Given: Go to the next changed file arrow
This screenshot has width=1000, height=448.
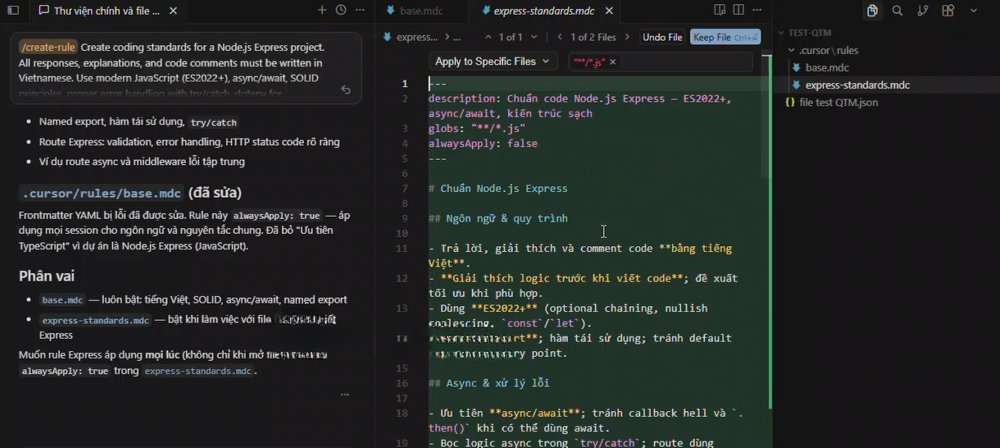Looking at the screenshot, I should 628,37.
